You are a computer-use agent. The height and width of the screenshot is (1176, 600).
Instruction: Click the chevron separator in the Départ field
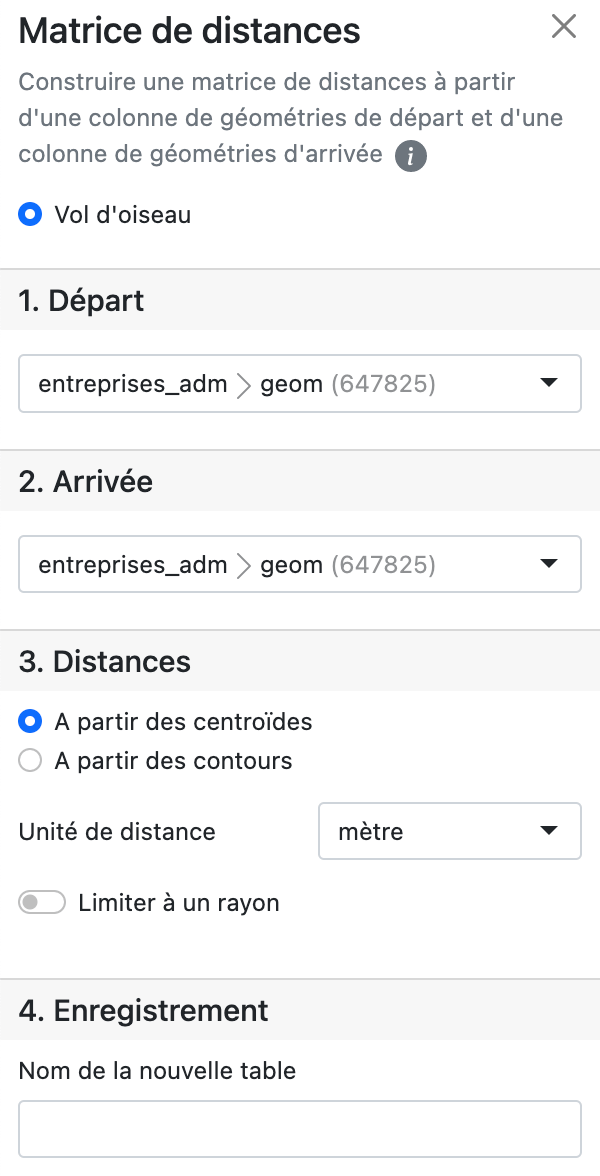(x=244, y=384)
